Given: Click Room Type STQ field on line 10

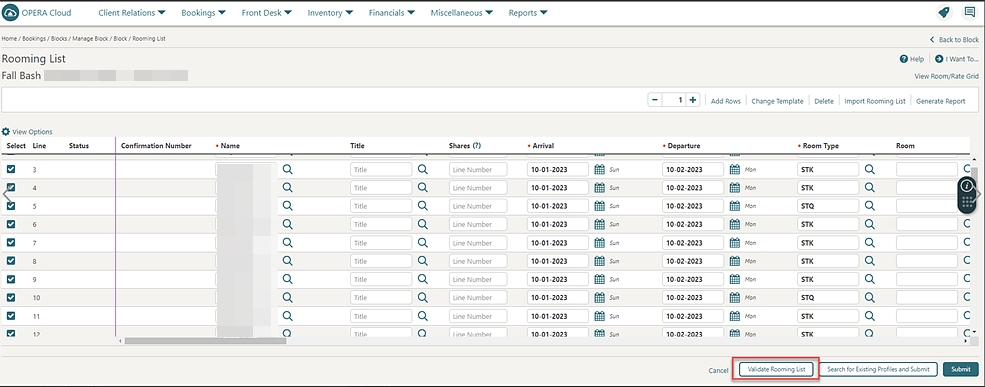Looking at the screenshot, I should pos(828,297).
